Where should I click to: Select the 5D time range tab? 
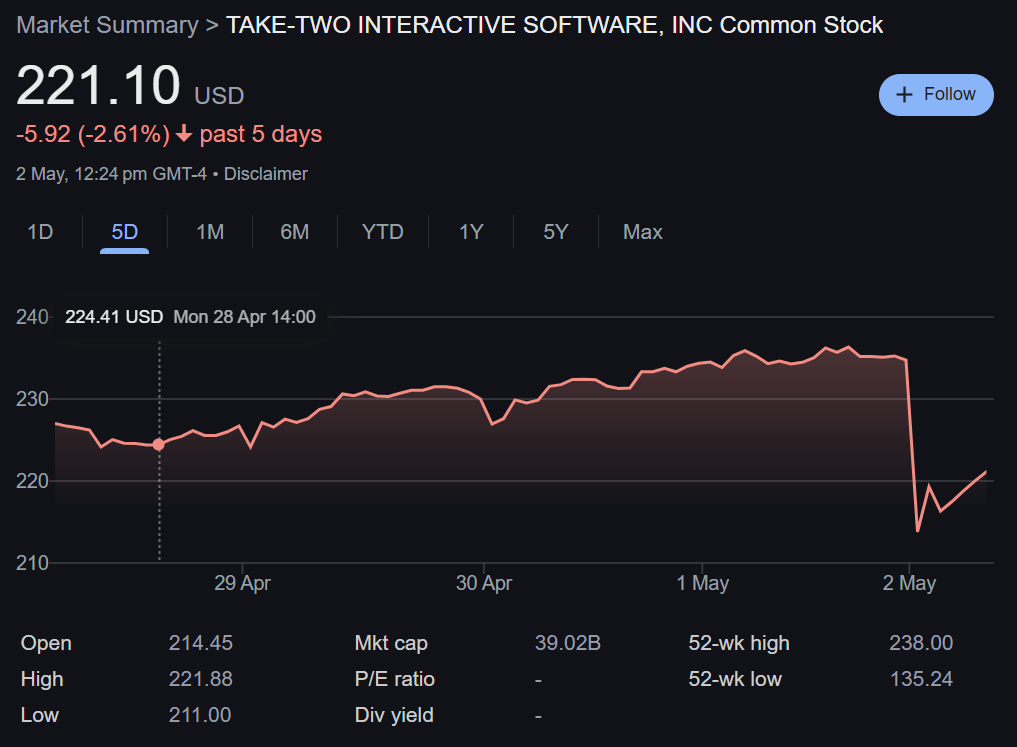coord(125,232)
